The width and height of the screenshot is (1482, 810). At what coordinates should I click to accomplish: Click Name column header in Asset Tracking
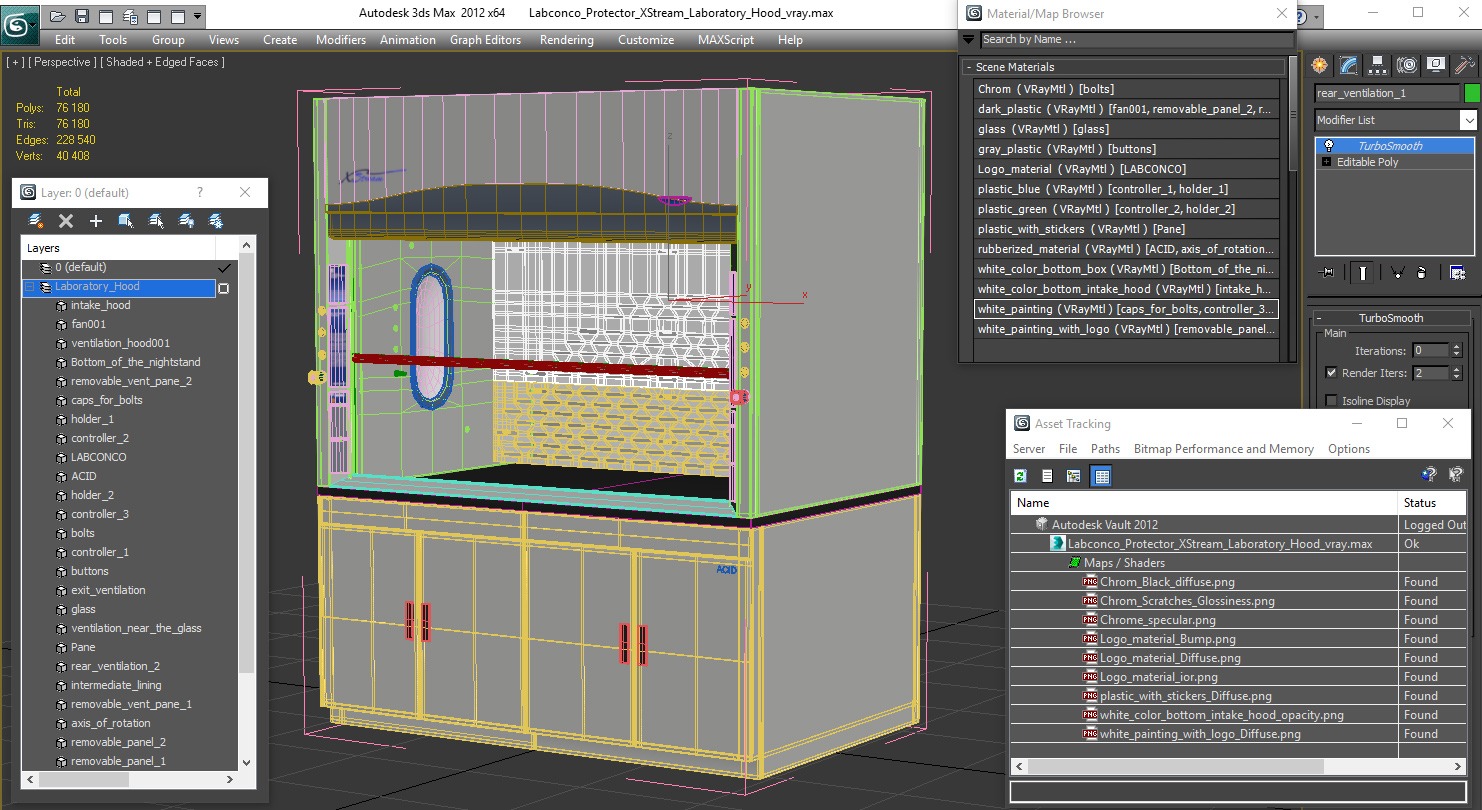(1204, 503)
